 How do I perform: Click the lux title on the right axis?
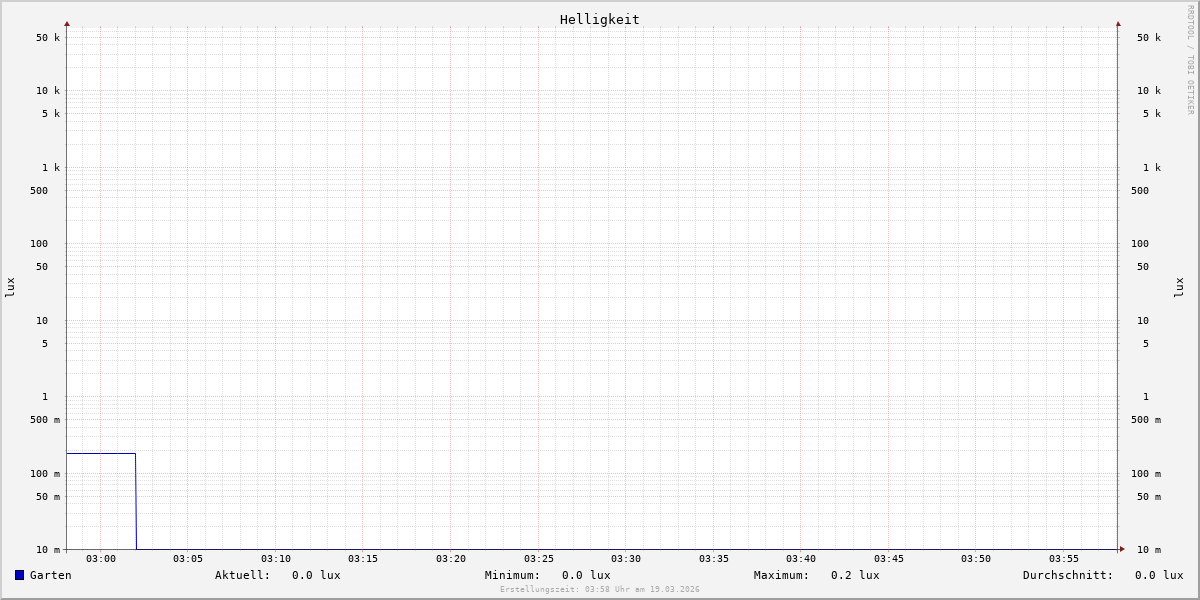[x=1179, y=287]
